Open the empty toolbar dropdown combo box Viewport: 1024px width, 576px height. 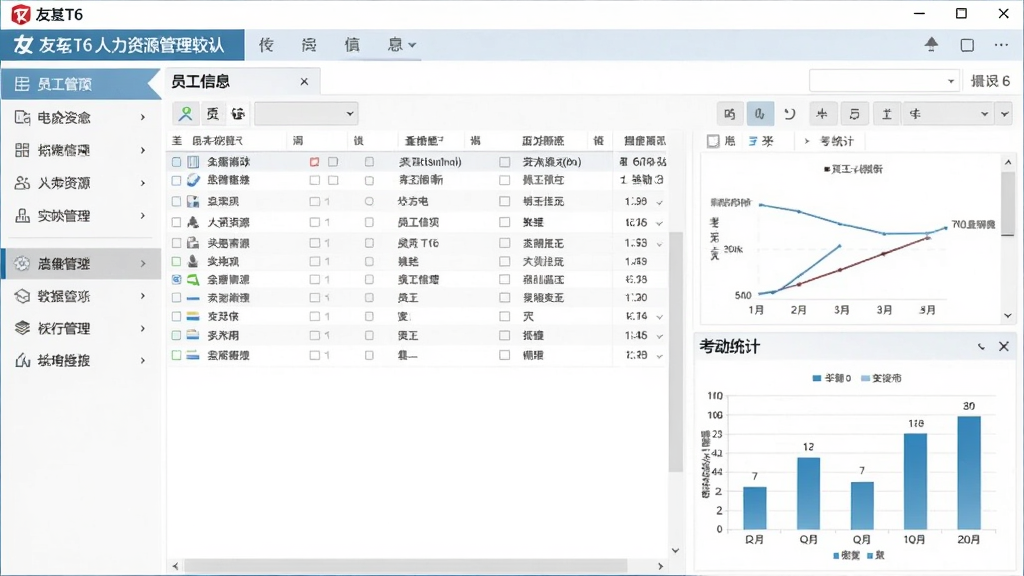306,114
